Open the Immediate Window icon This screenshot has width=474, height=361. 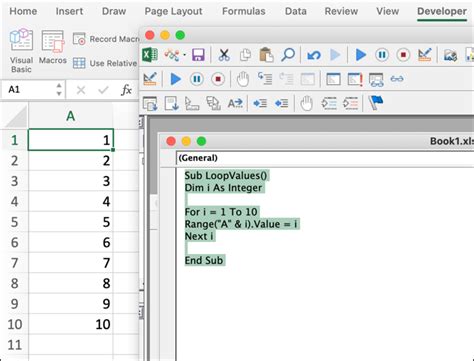click(x=355, y=79)
